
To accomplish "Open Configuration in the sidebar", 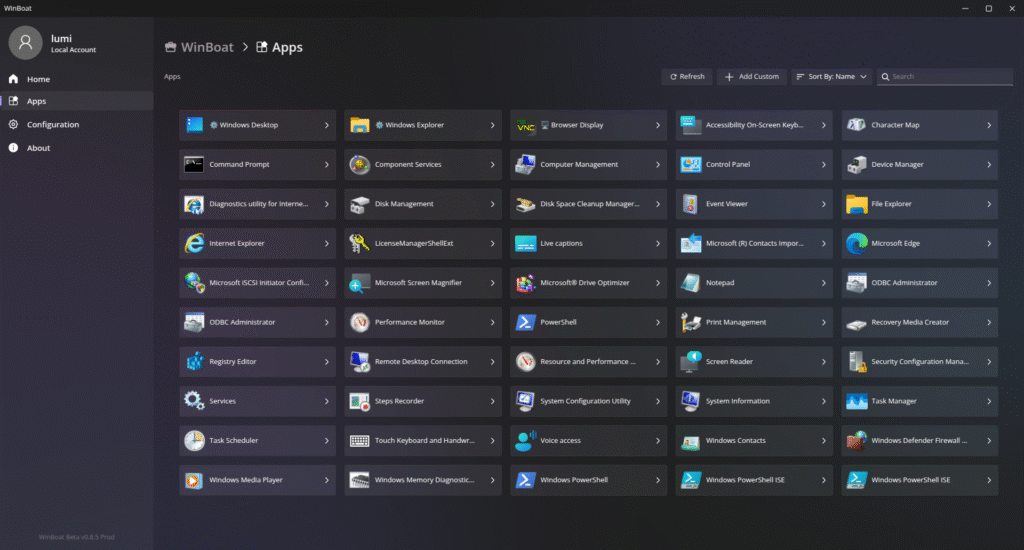I will (x=52, y=125).
